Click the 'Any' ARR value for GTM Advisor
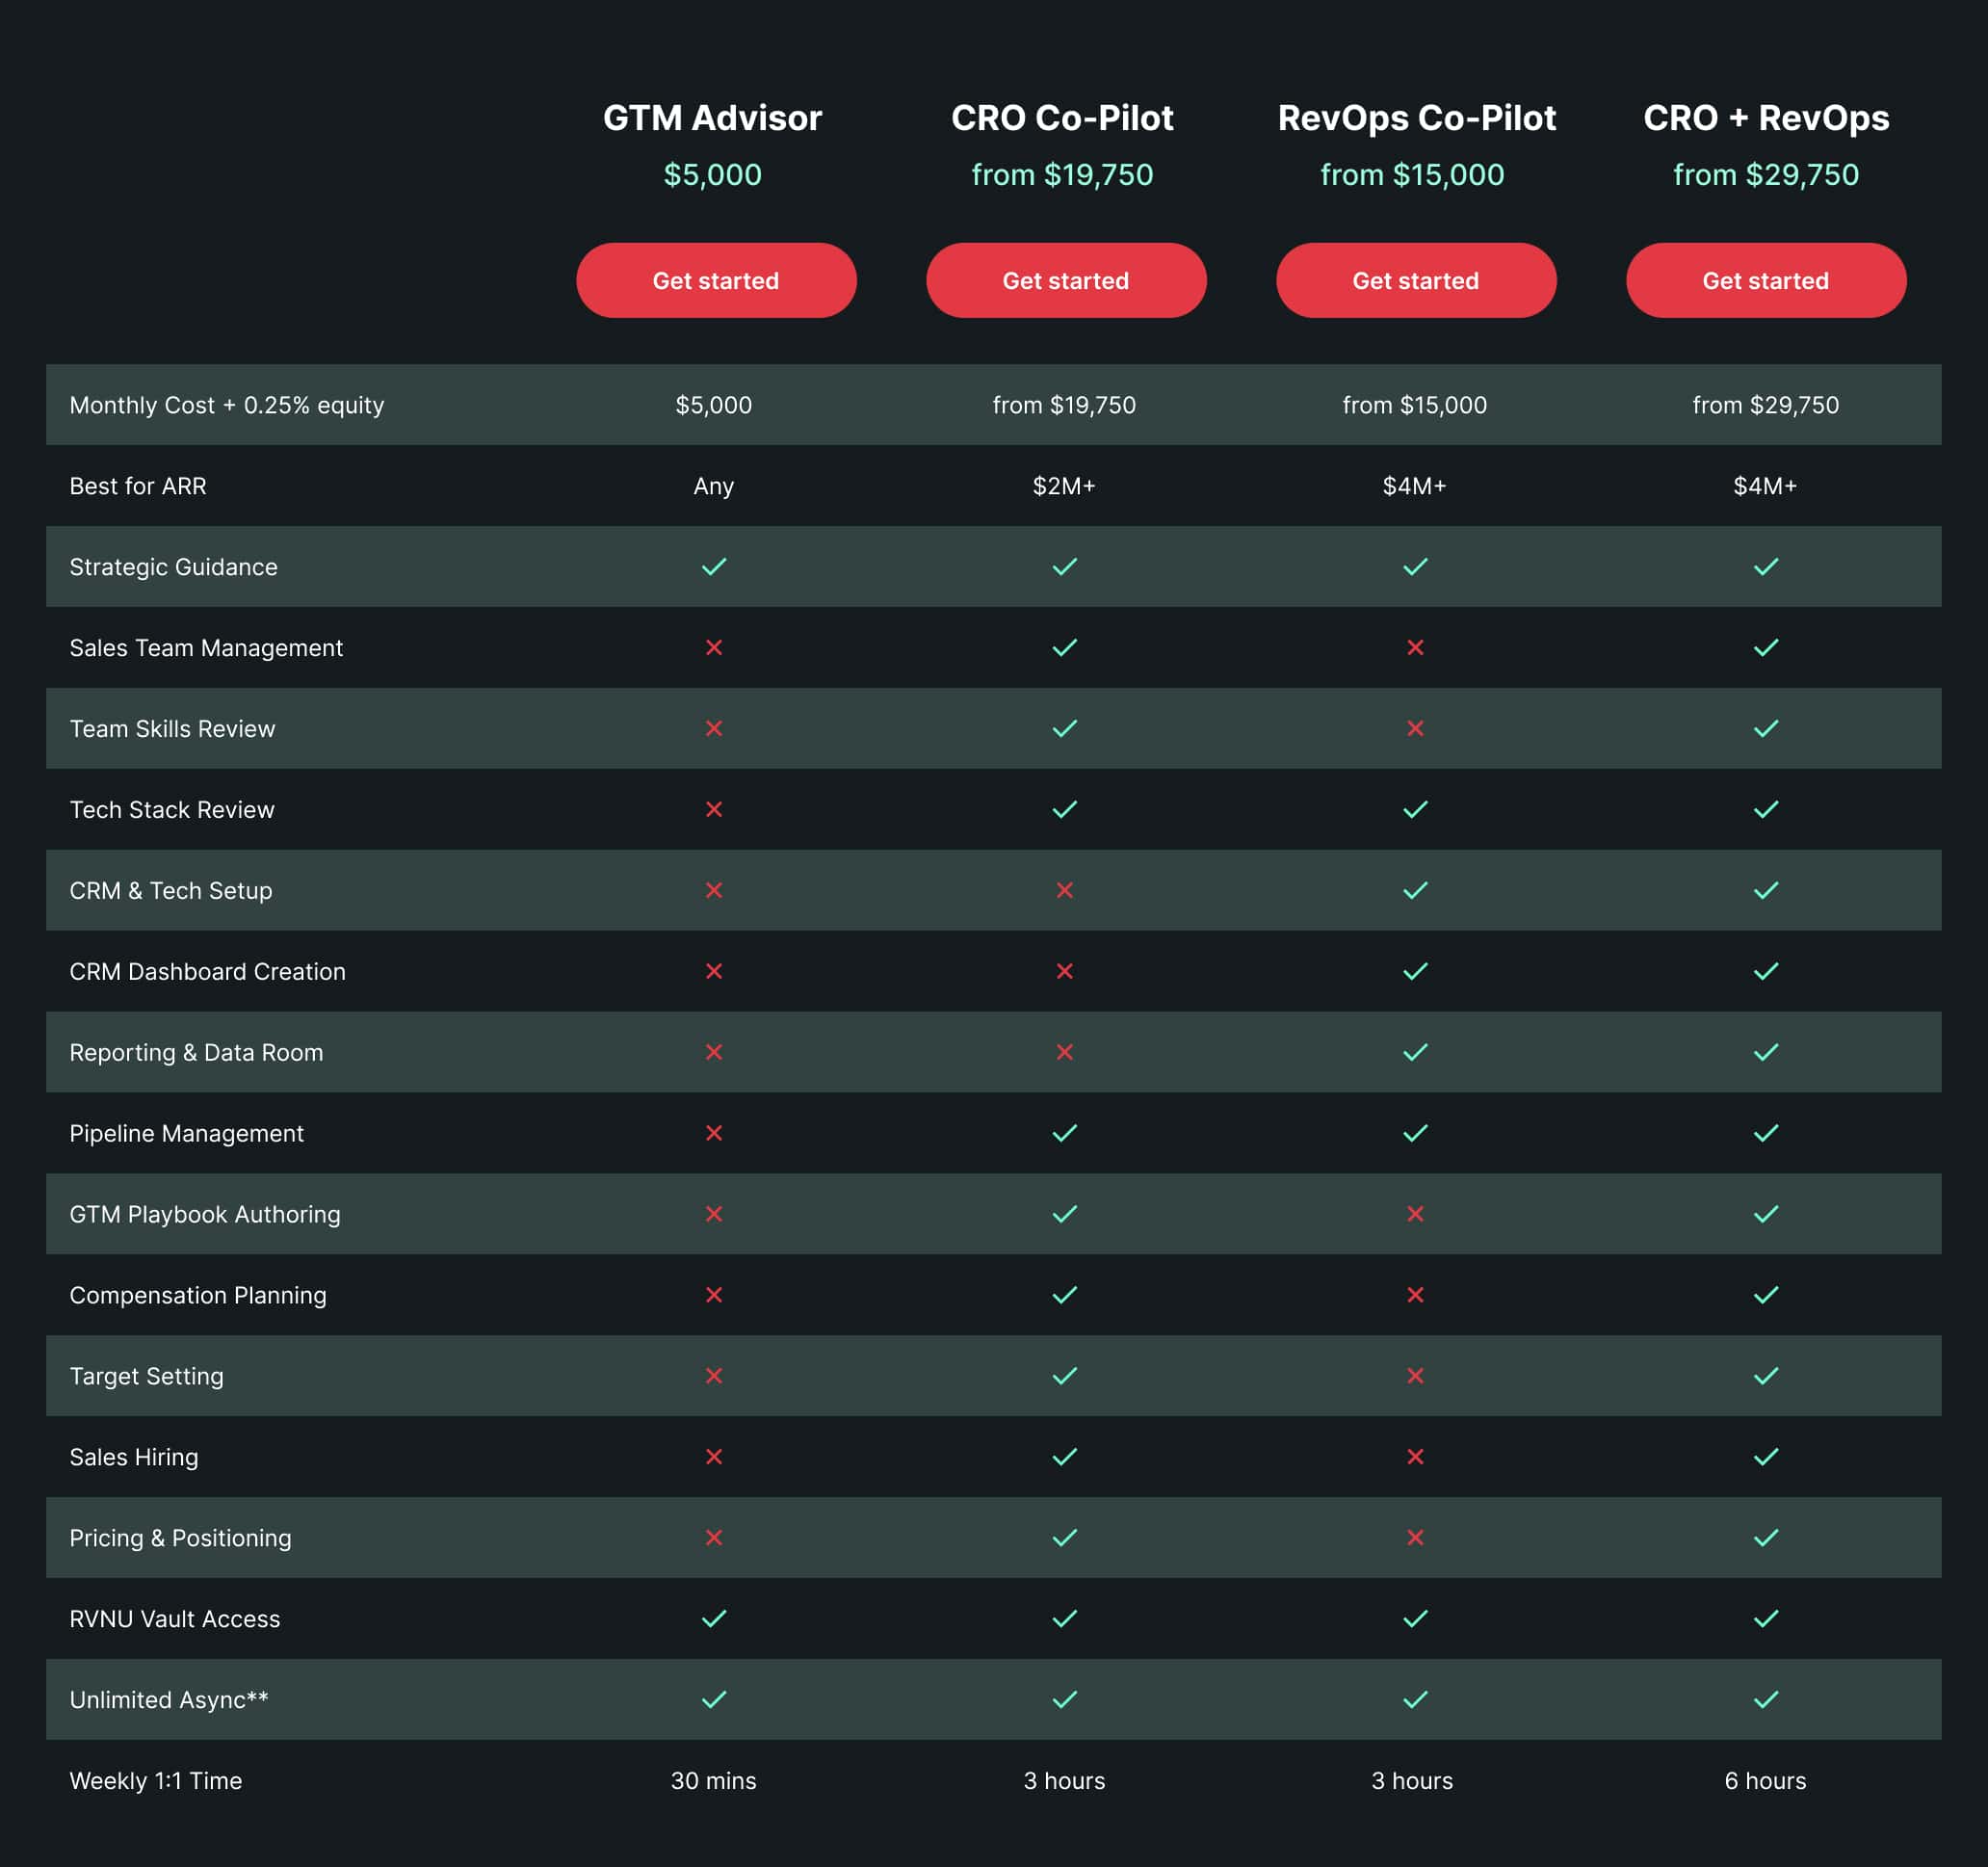 point(714,487)
